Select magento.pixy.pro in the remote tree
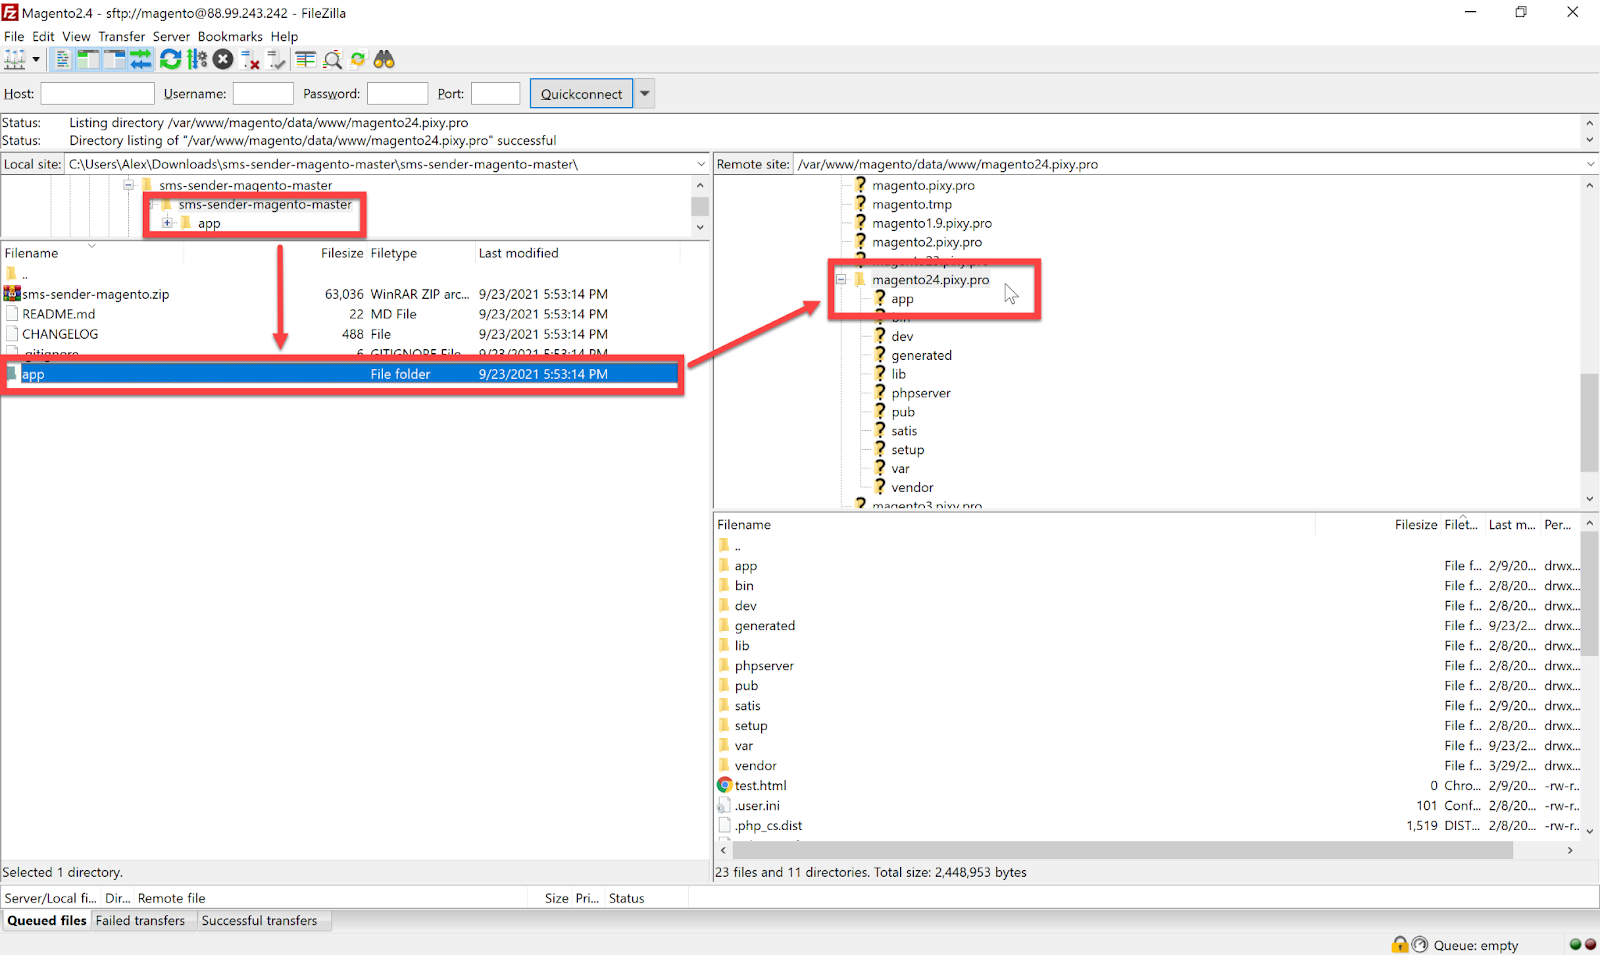The width and height of the screenshot is (1600, 955). (x=922, y=186)
